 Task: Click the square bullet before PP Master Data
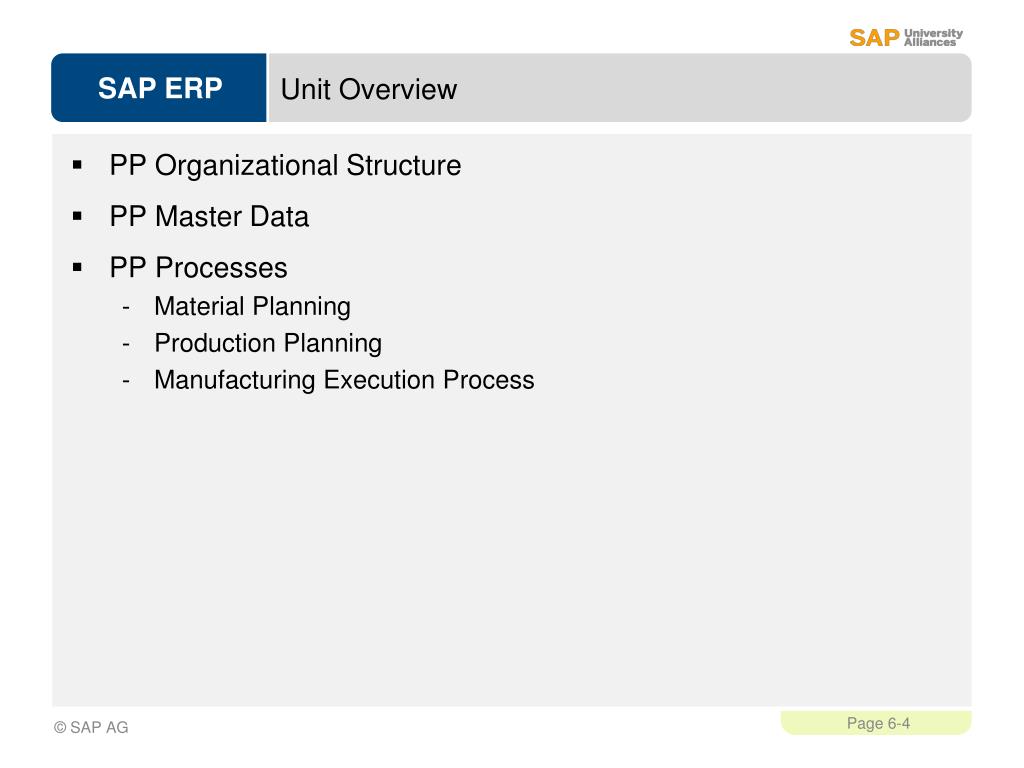pos(78,216)
